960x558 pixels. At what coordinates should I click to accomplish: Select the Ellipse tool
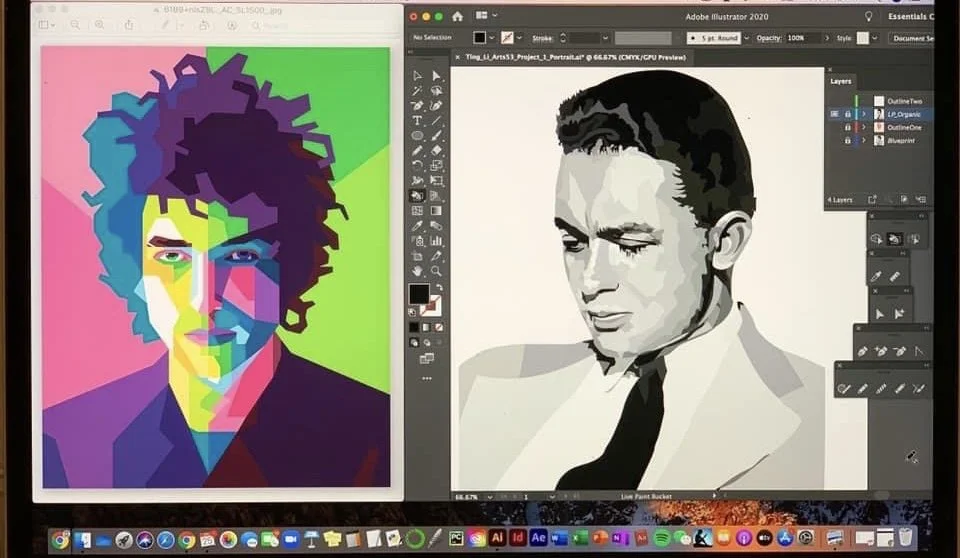click(x=418, y=135)
